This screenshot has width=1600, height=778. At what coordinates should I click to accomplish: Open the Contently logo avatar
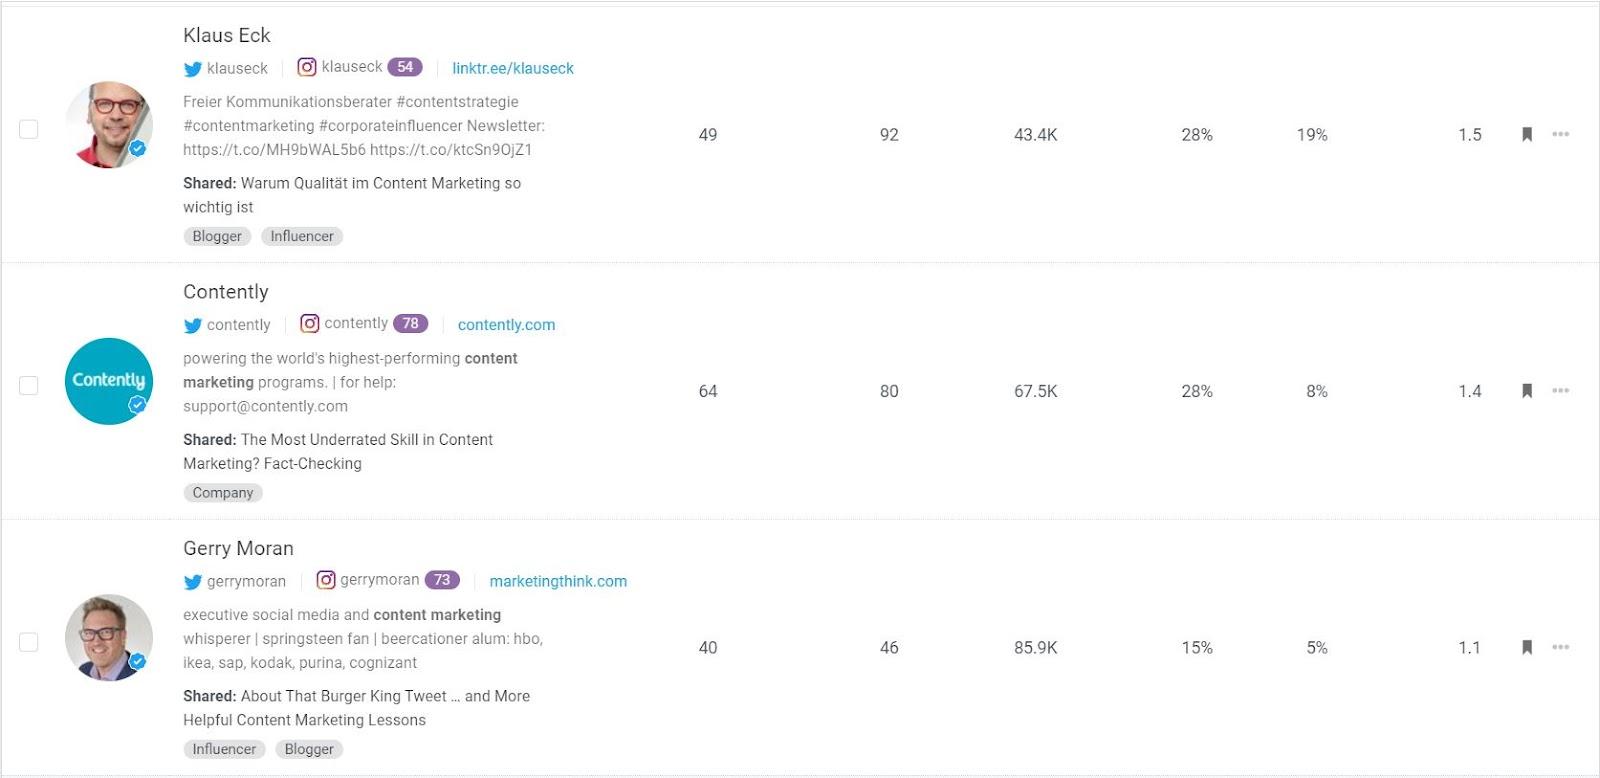click(x=109, y=381)
